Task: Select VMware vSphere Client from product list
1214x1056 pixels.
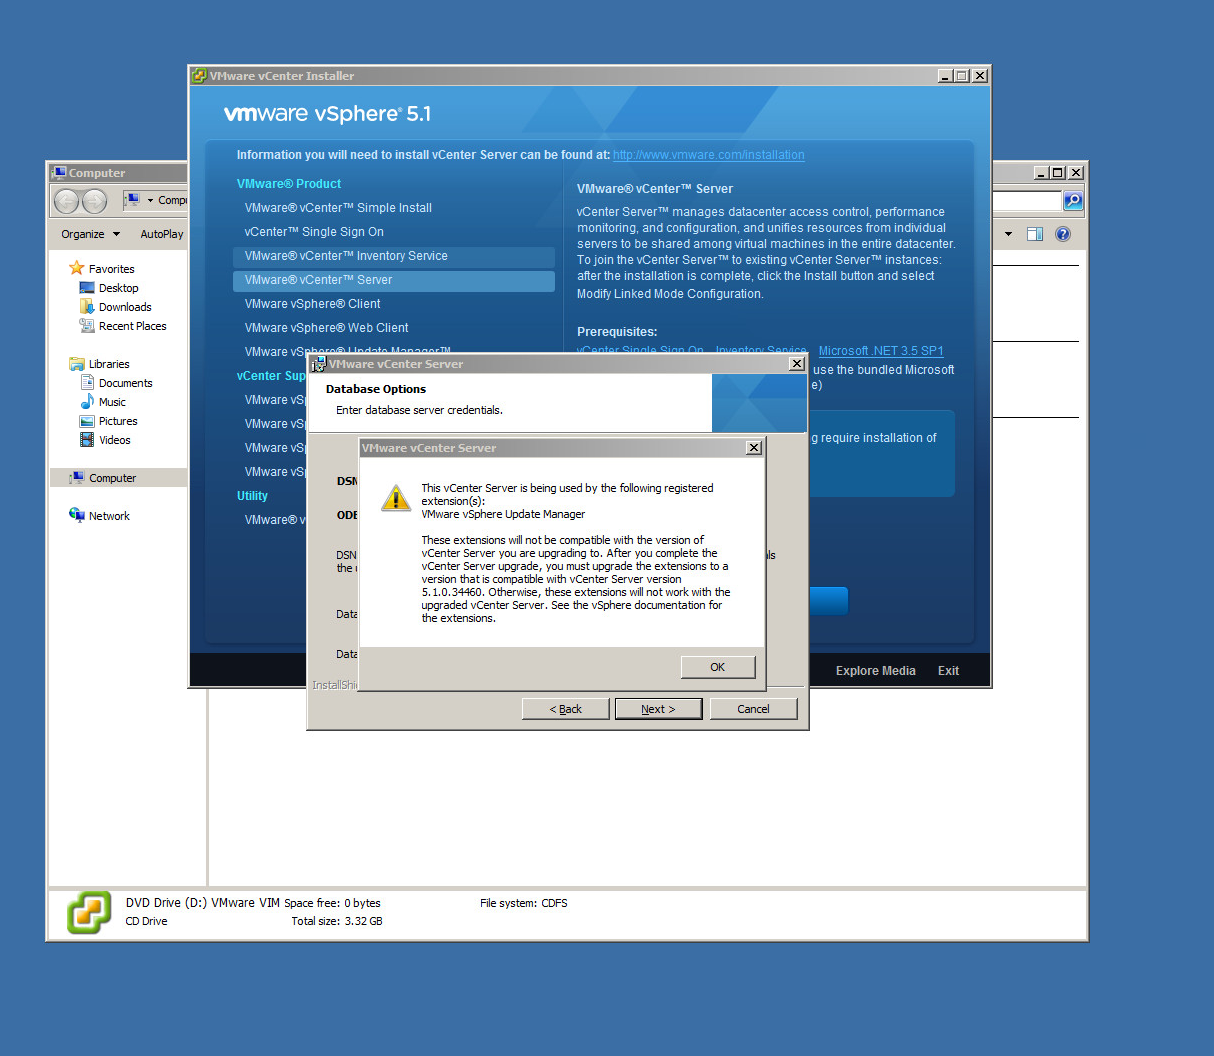Action: click(x=312, y=304)
